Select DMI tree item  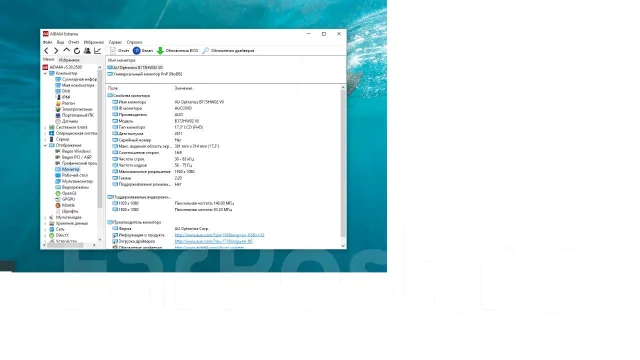[x=63, y=91]
